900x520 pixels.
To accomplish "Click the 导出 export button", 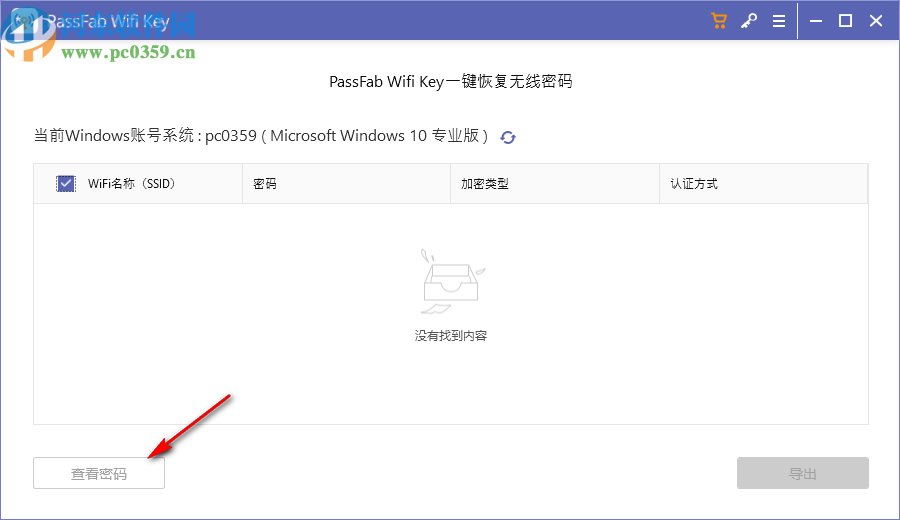I will [x=802, y=474].
